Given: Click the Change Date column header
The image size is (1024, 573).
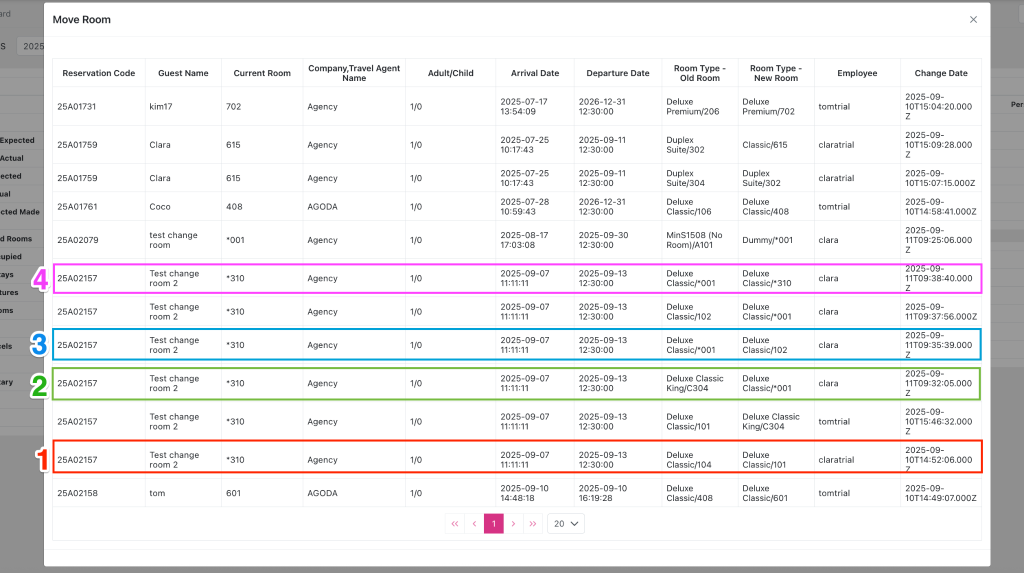Looking at the screenshot, I should click(940, 73).
